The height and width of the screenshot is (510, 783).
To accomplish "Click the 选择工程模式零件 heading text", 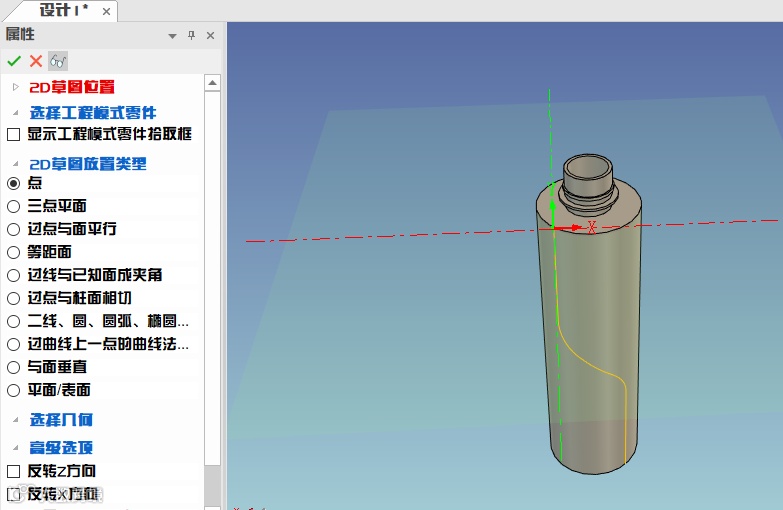I will 93,113.
